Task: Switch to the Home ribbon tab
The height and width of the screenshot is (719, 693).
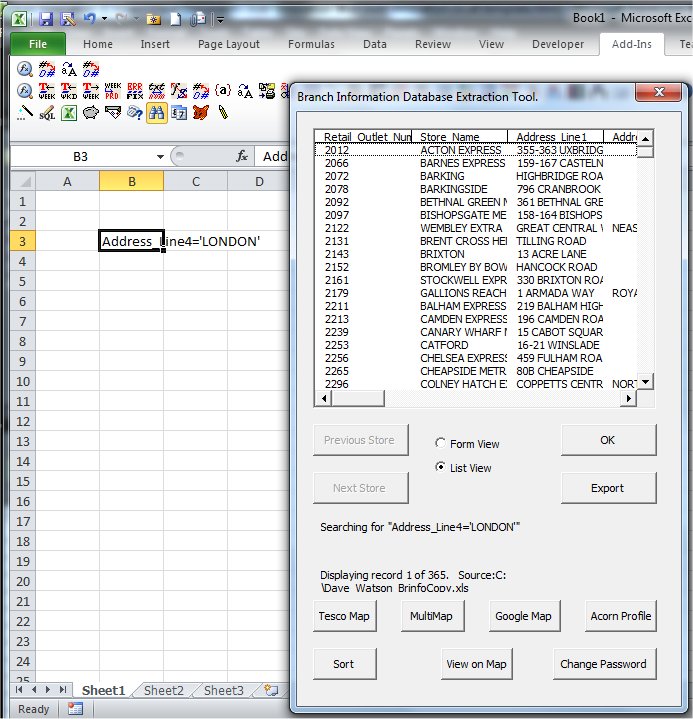Action: [x=98, y=44]
